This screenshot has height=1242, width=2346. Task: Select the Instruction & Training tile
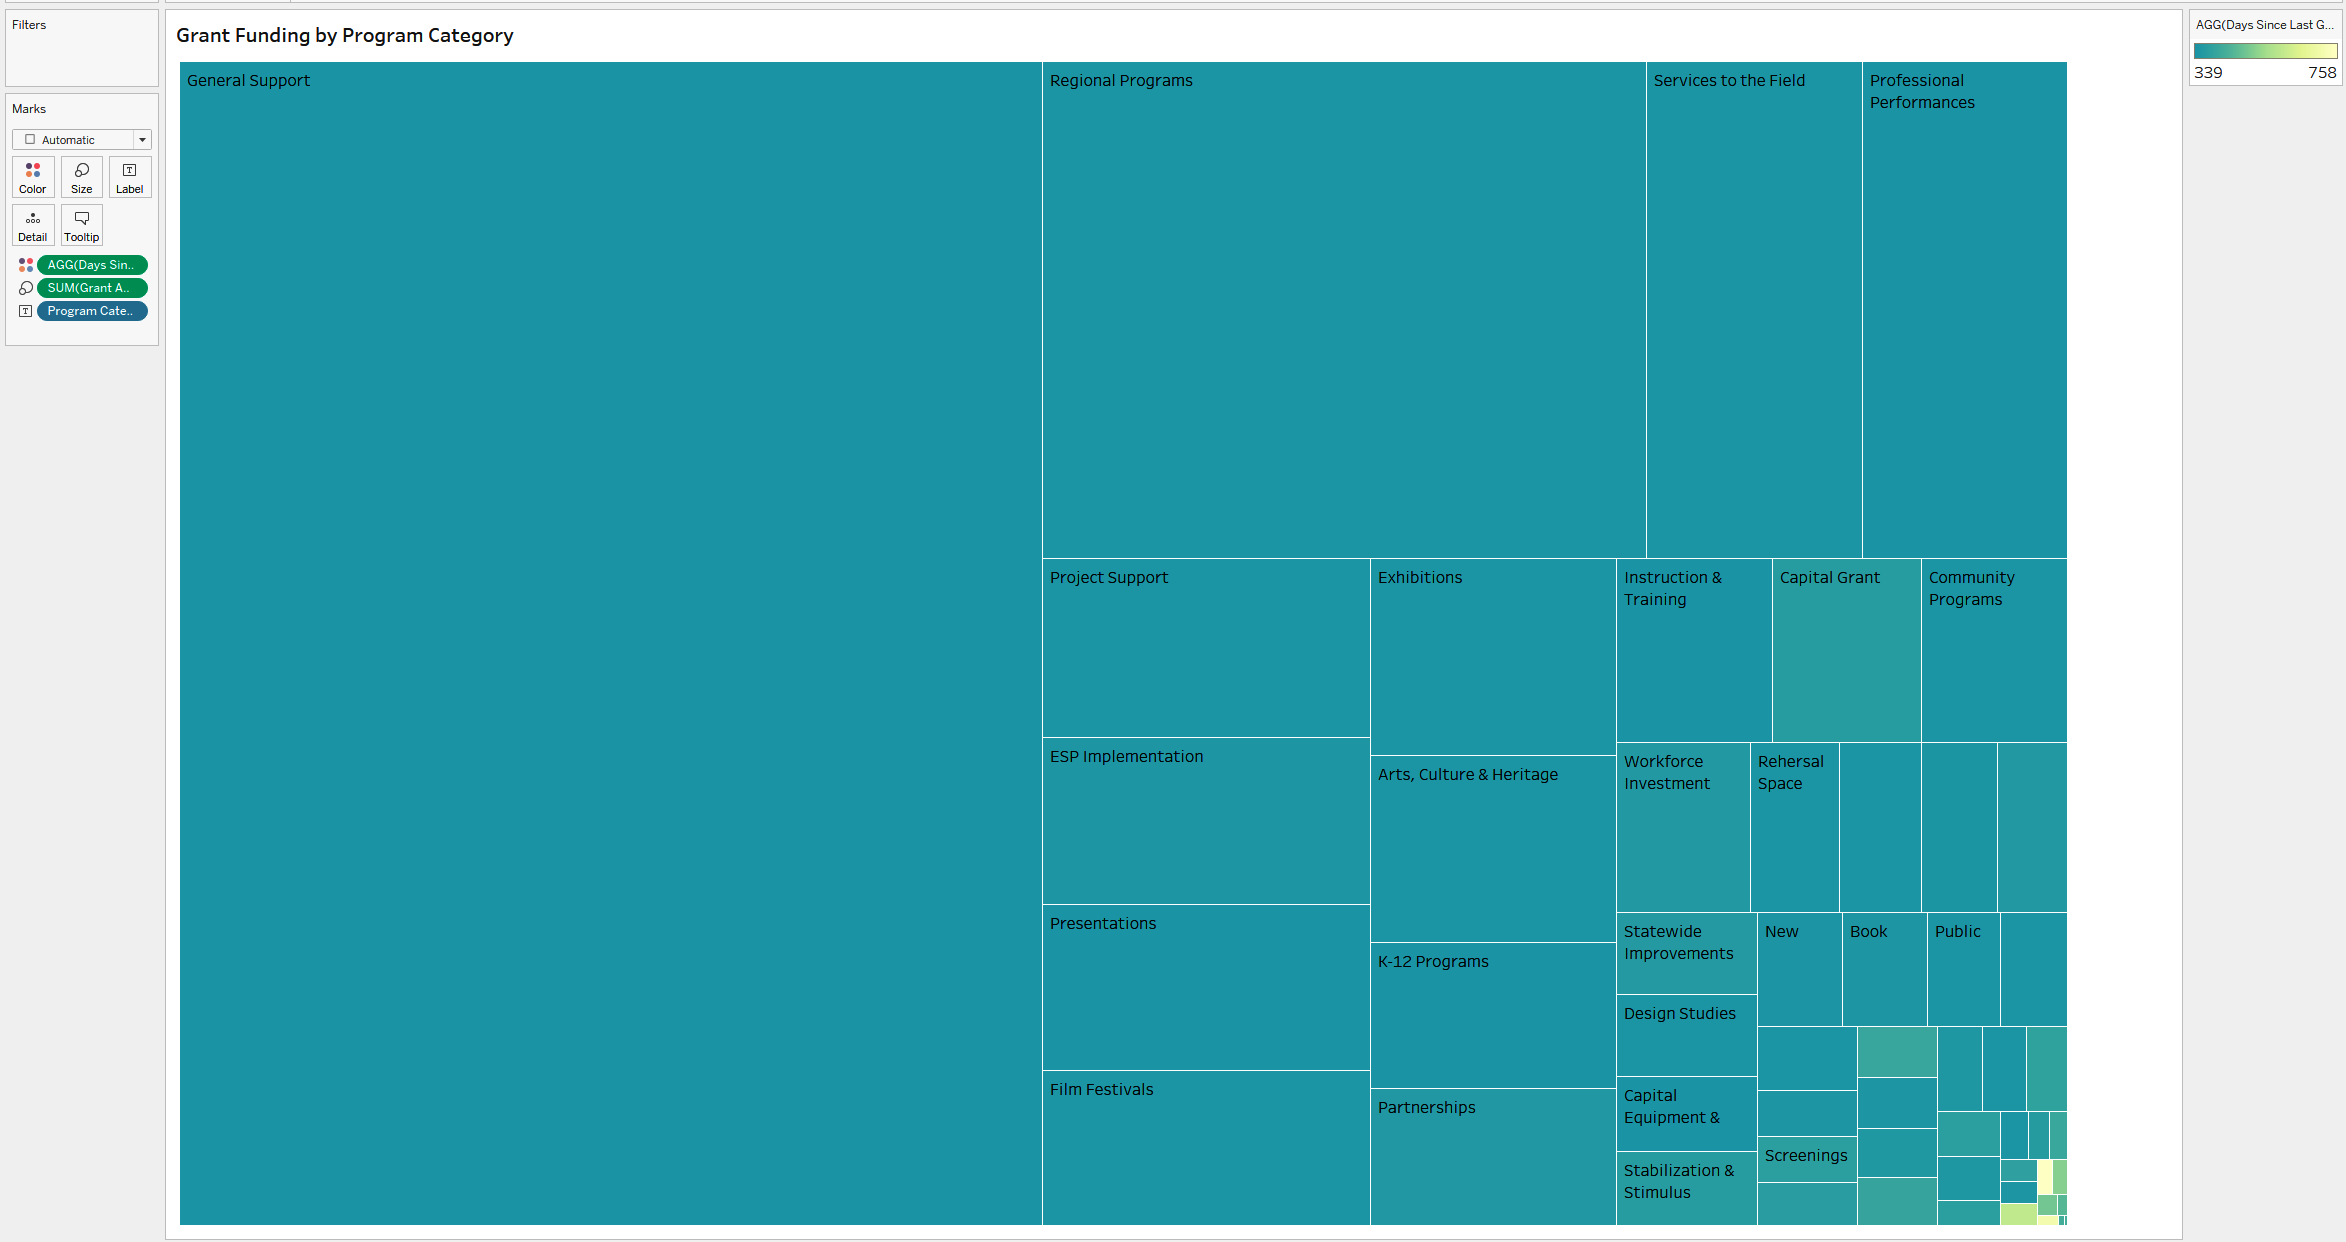pyautogui.click(x=1694, y=650)
